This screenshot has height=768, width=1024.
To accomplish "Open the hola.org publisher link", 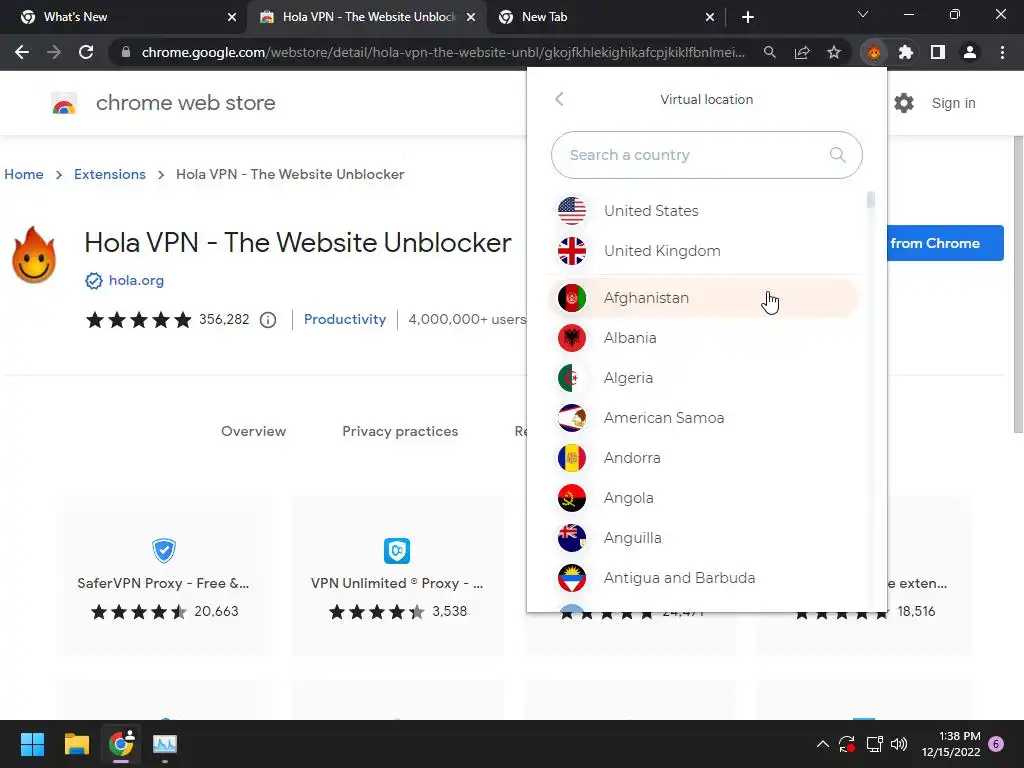I will [x=136, y=281].
